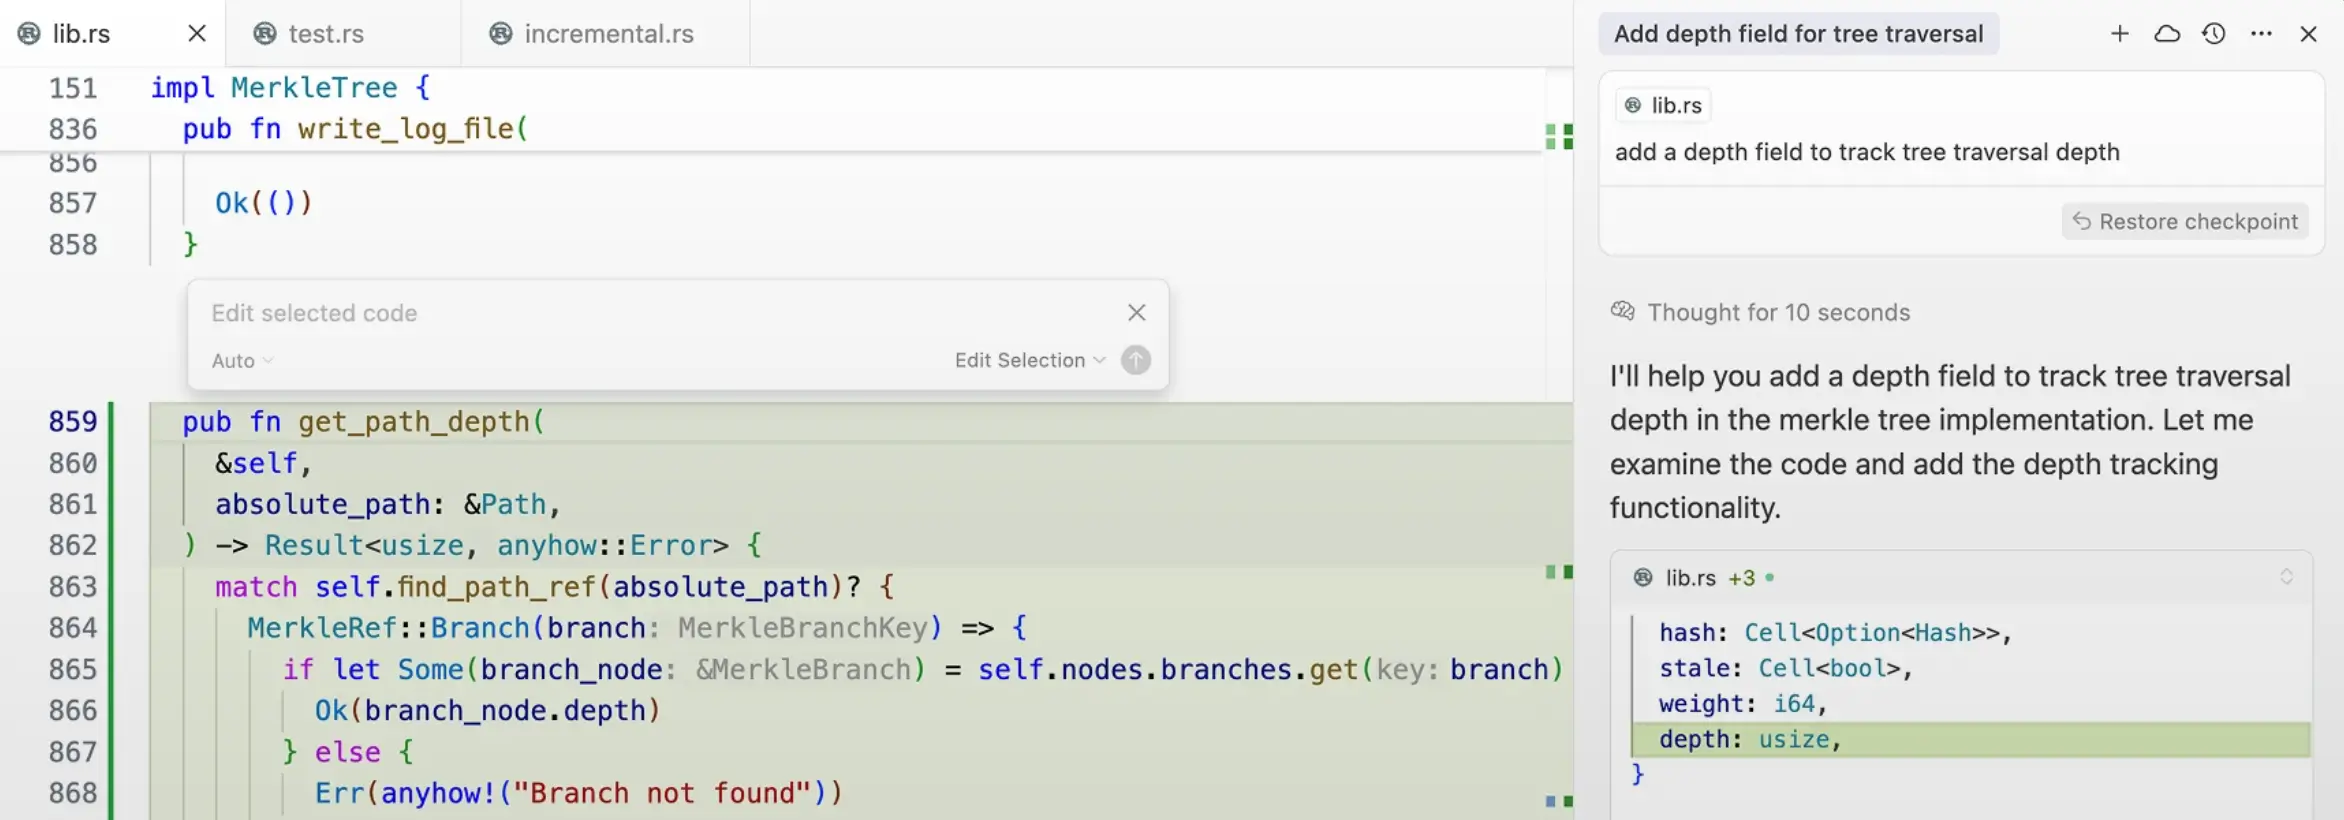Close the inline Edit selected code box
The width and height of the screenshot is (2344, 820).
1137,313
